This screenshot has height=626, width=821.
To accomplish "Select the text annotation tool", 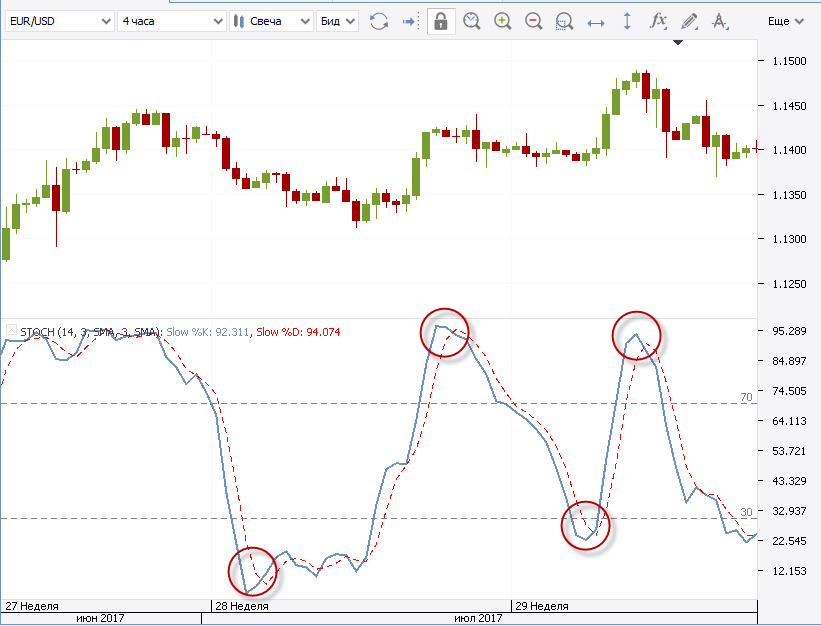I will [719, 21].
